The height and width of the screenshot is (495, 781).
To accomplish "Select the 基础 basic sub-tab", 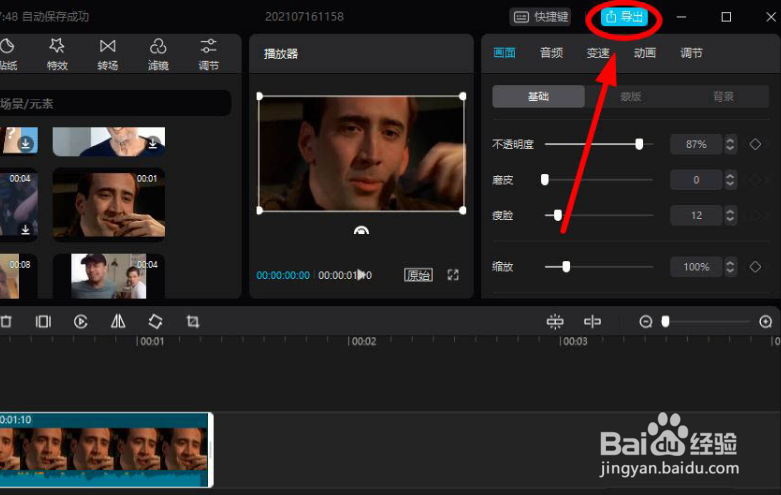I will [x=538, y=96].
